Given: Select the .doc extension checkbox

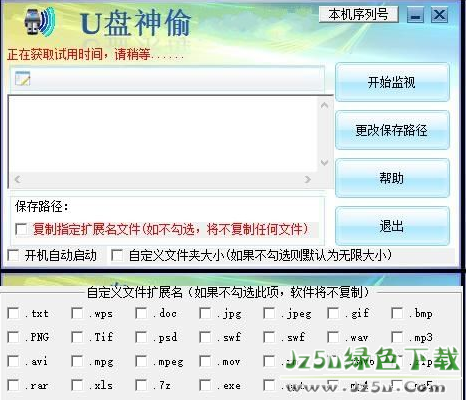Looking at the screenshot, I should click(x=141, y=313).
